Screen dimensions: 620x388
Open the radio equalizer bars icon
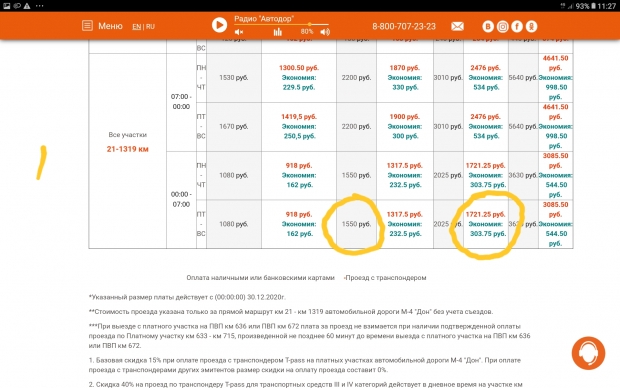[x=278, y=32]
